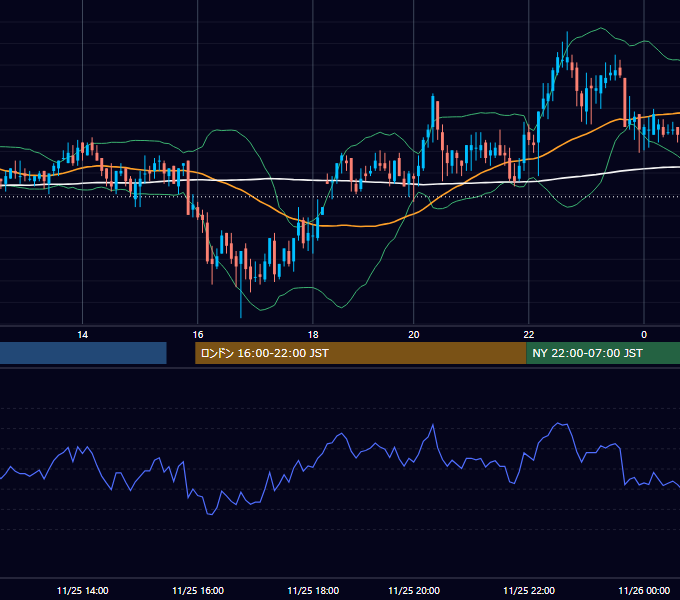Click the 22 hour label on price chart

(x=529, y=335)
